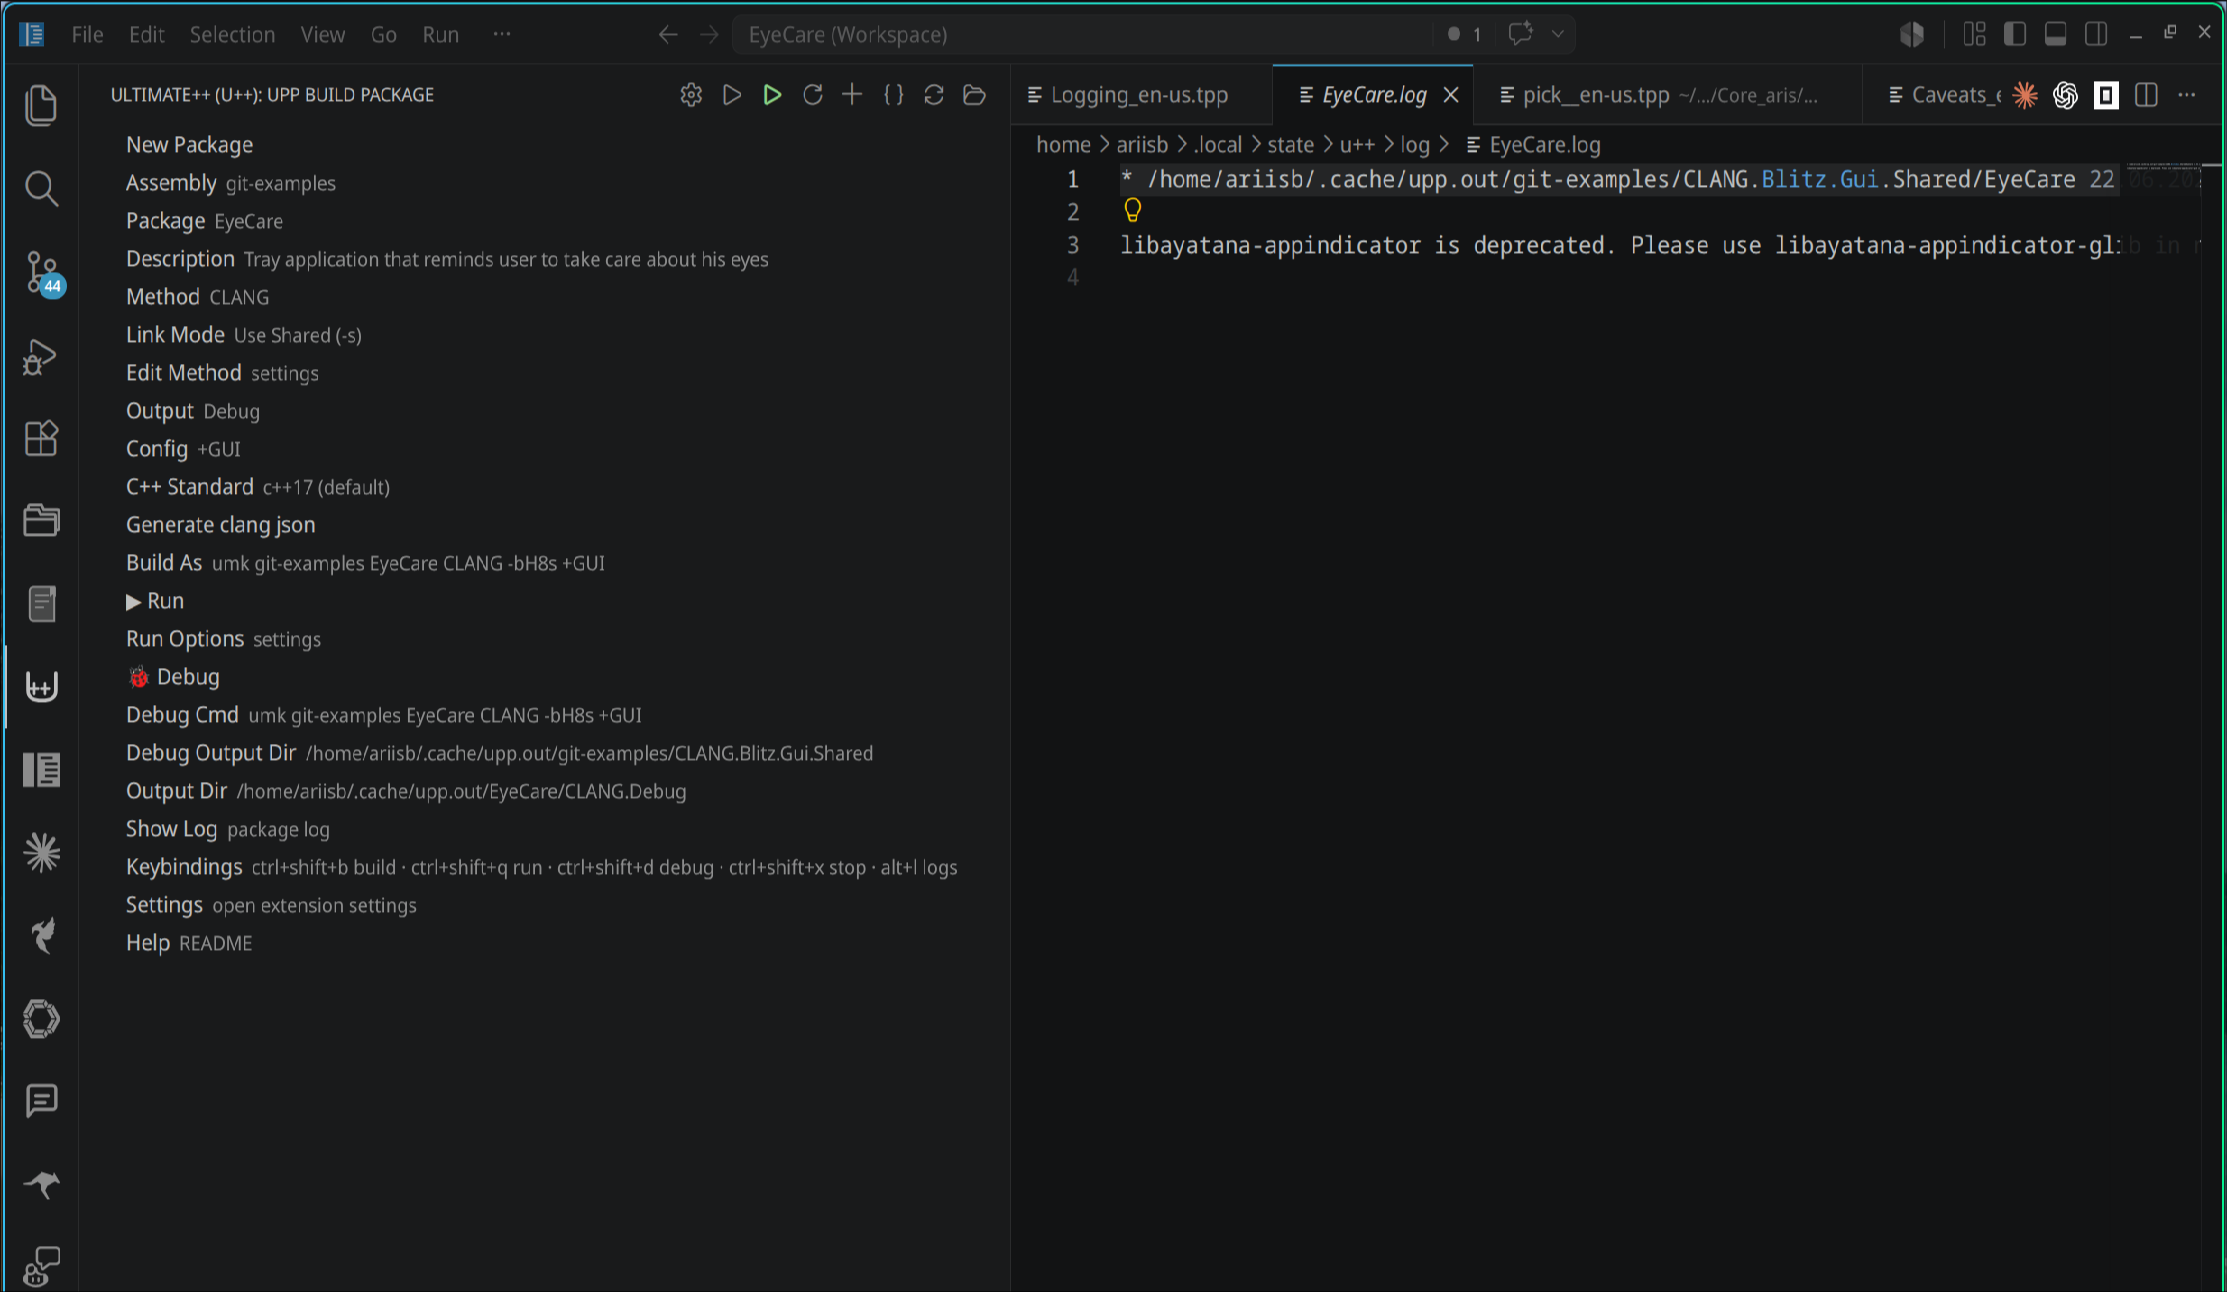Click the 'log' breadcrumb folder
Image resolution: width=2227 pixels, height=1292 pixels.
[1414, 145]
